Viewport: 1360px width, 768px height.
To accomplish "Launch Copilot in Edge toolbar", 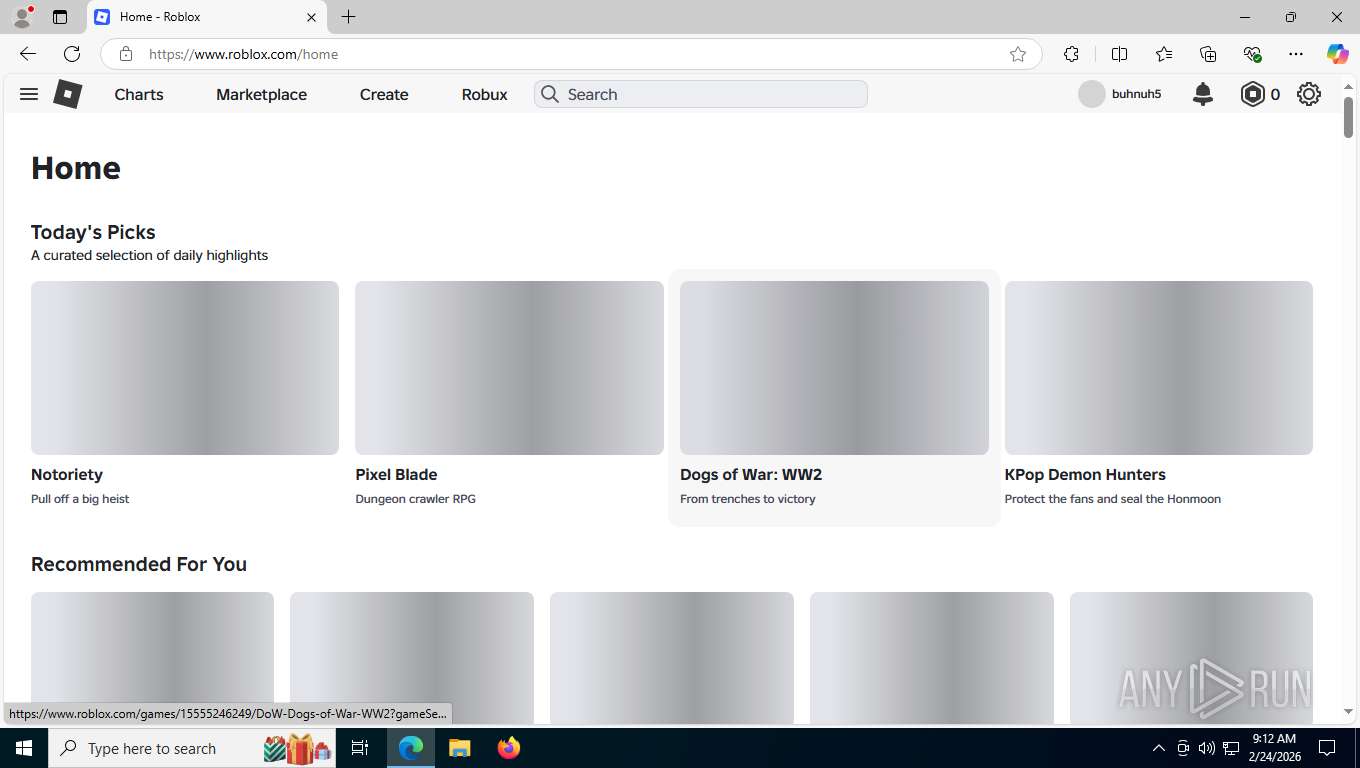I will [x=1337, y=54].
